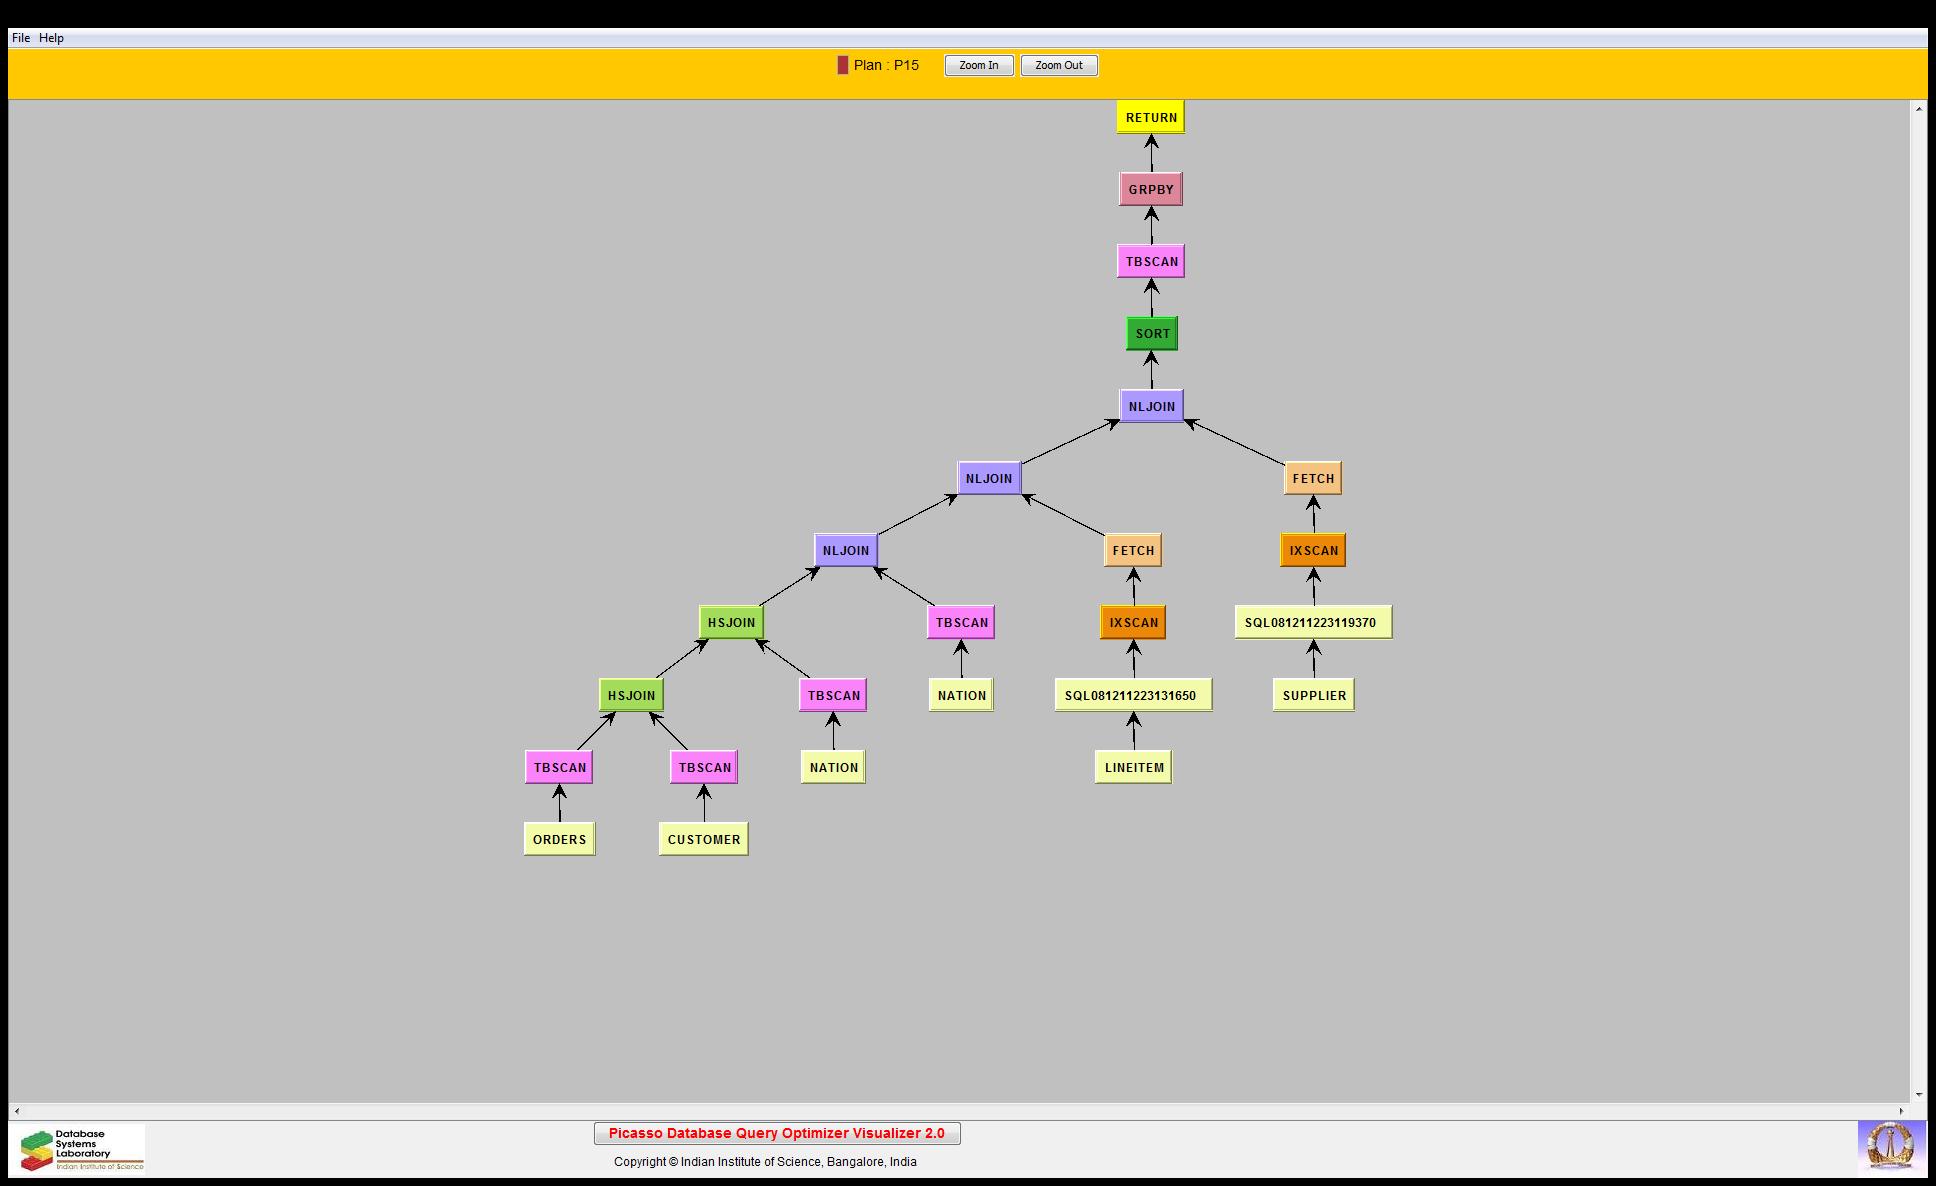1936x1186 pixels.
Task: Select the topmost NLJOIN node
Action: 1151,406
